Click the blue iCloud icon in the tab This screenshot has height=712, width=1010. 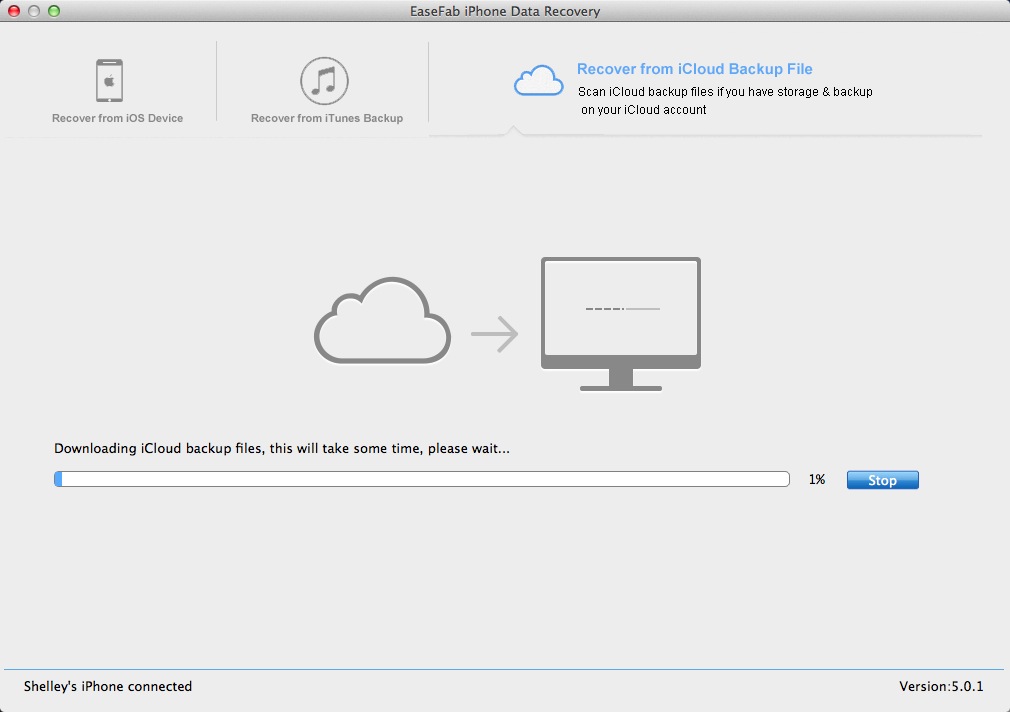(538, 81)
